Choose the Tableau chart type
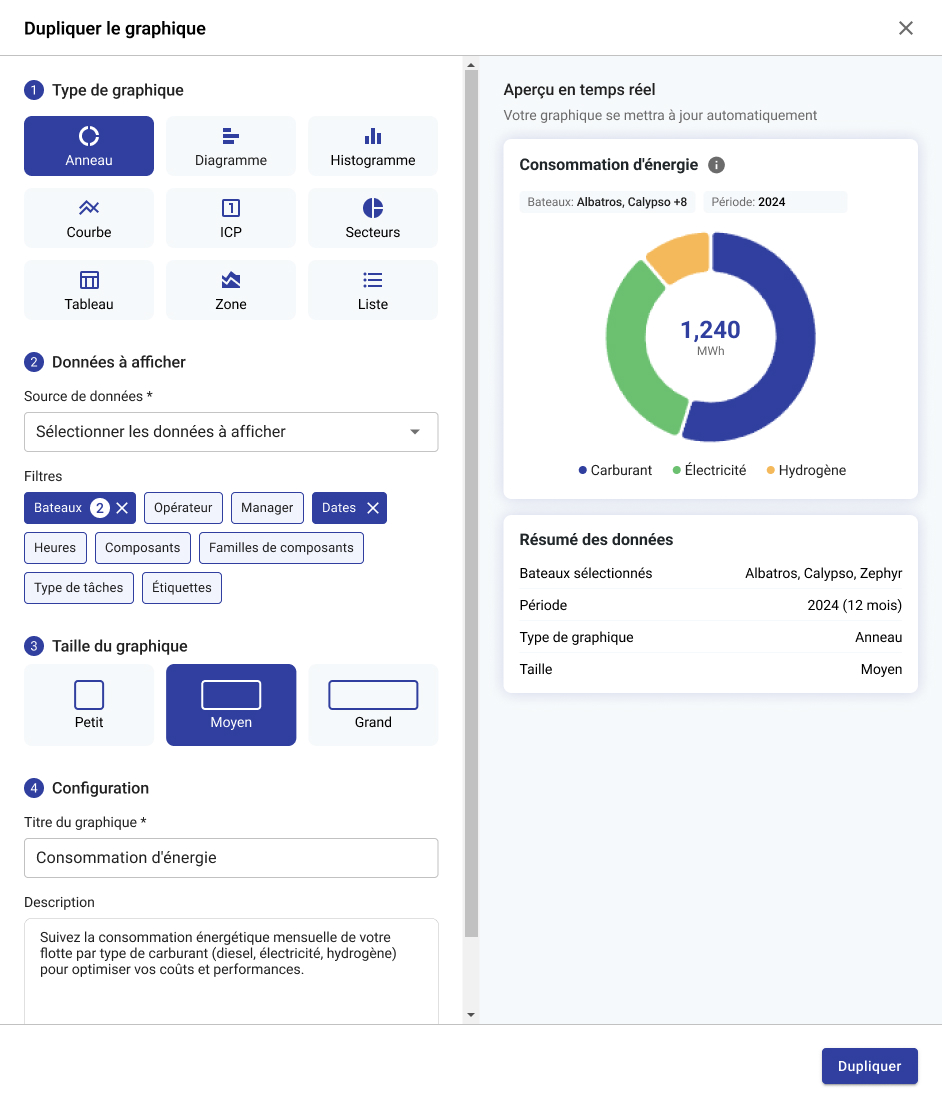942x1108 pixels. coord(88,290)
